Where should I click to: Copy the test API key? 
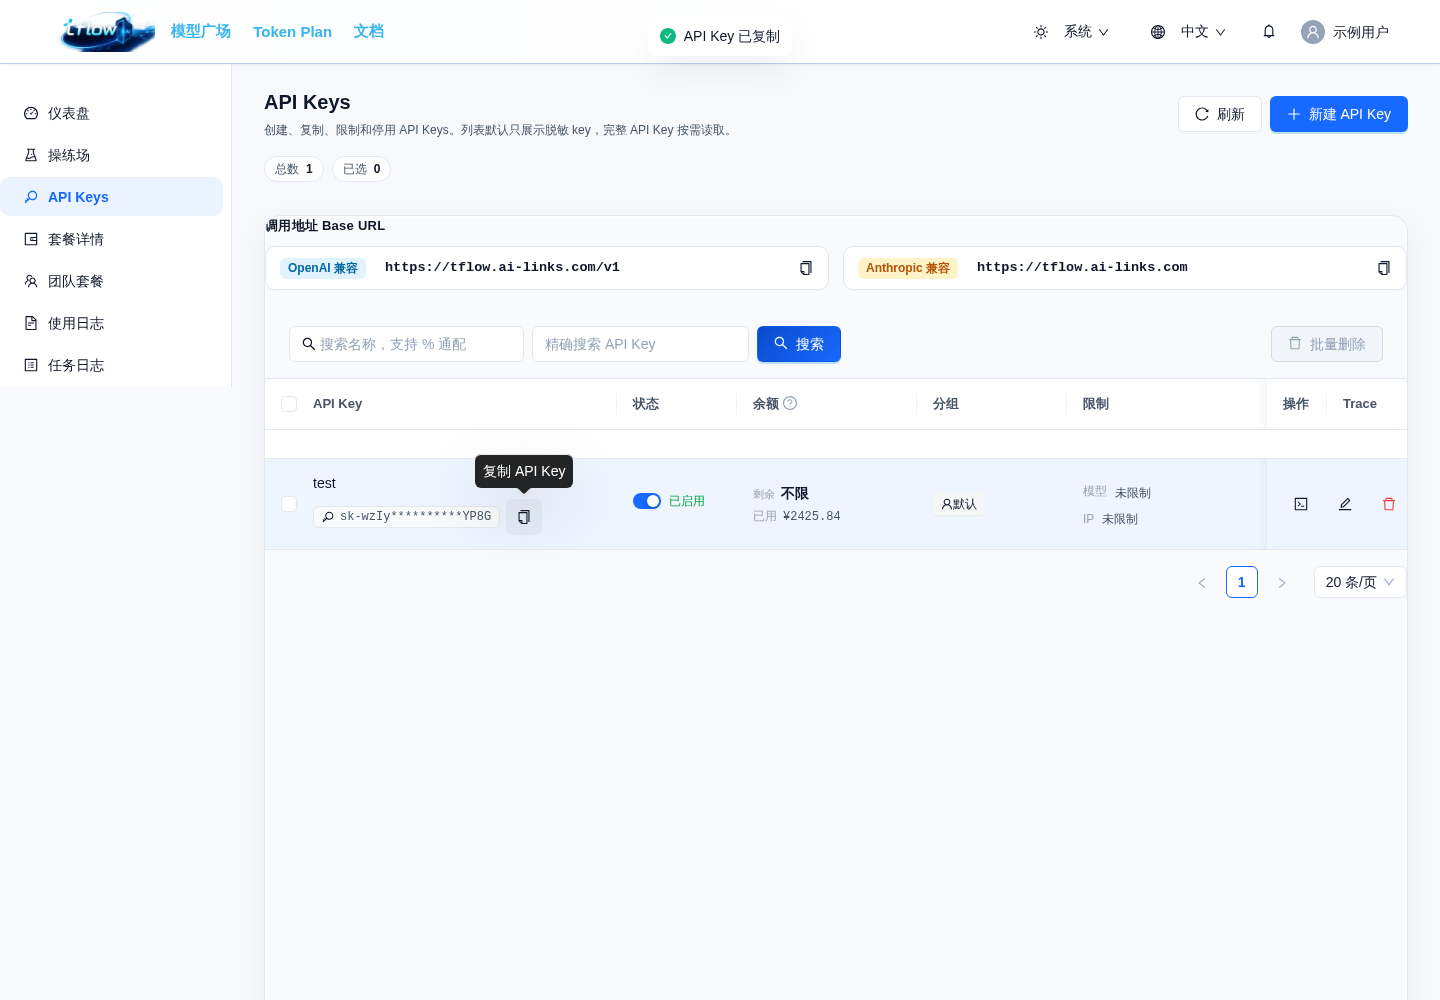[x=524, y=517]
